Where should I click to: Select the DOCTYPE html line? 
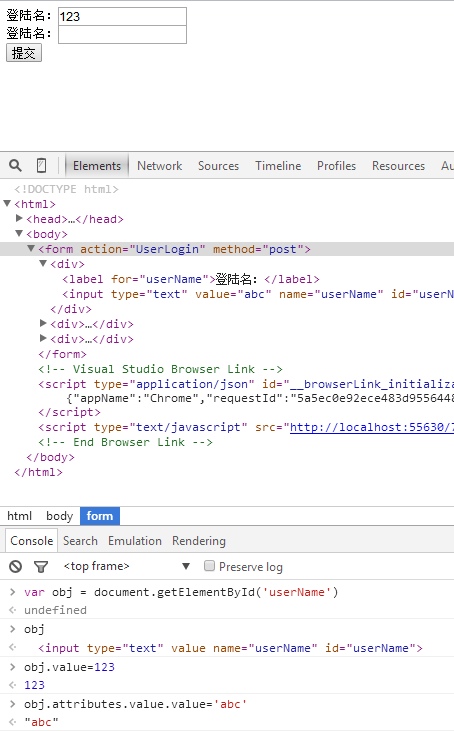point(66,189)
